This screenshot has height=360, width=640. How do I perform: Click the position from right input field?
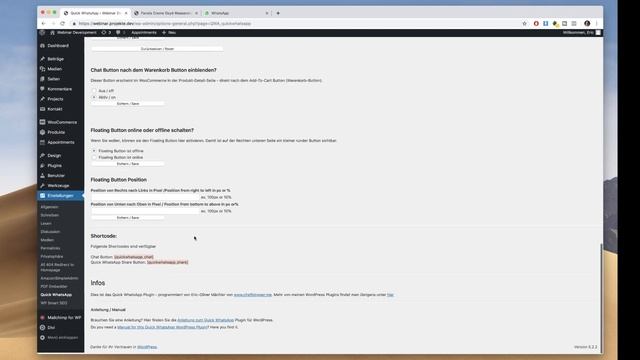(x=145, y=197)
